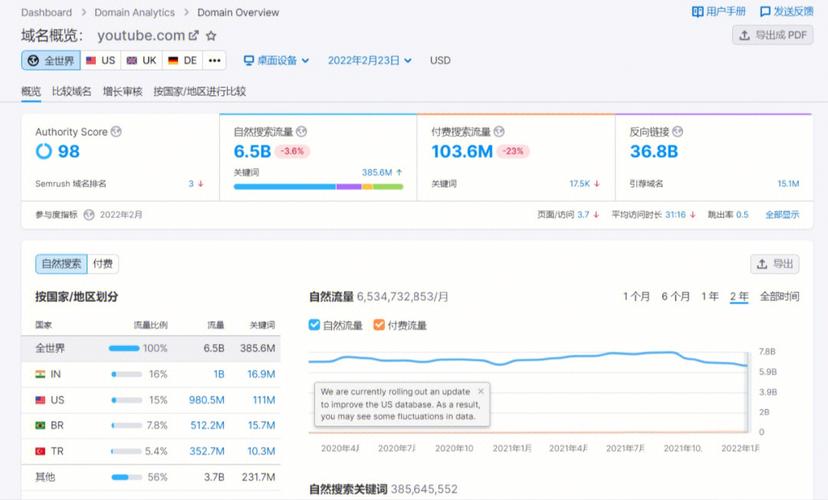The image size is (828, 500).
Task: Click TR traffic value 352.7M
Action: pos(207,451)
